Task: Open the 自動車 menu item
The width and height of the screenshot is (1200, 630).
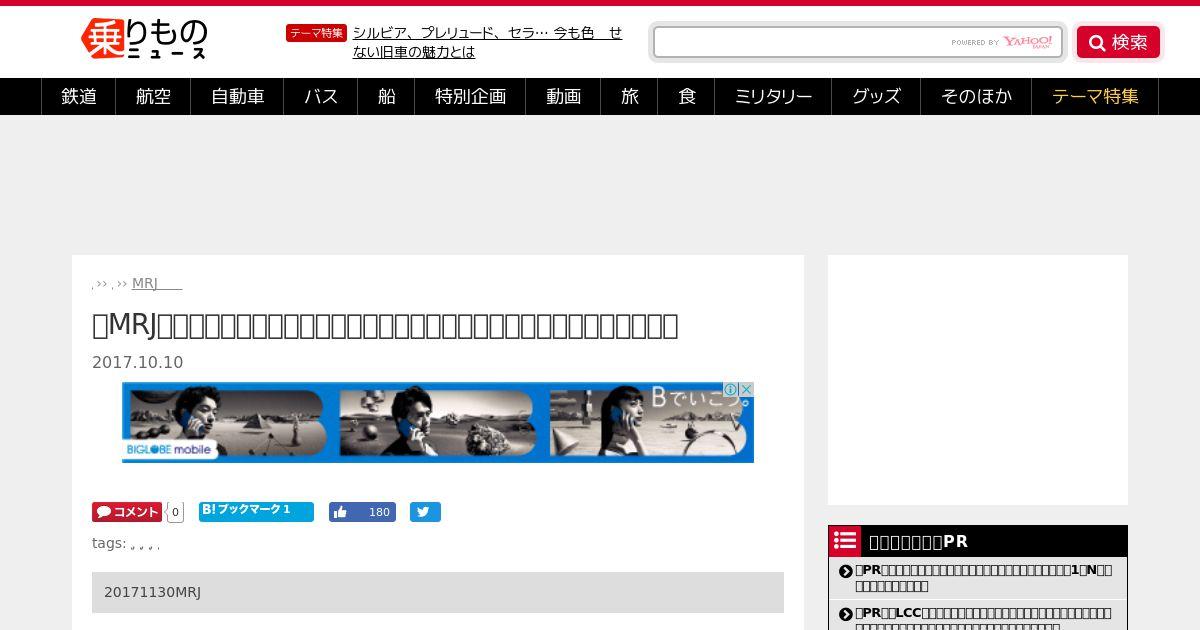Action: pyautogui.click(x=237, y=96)
